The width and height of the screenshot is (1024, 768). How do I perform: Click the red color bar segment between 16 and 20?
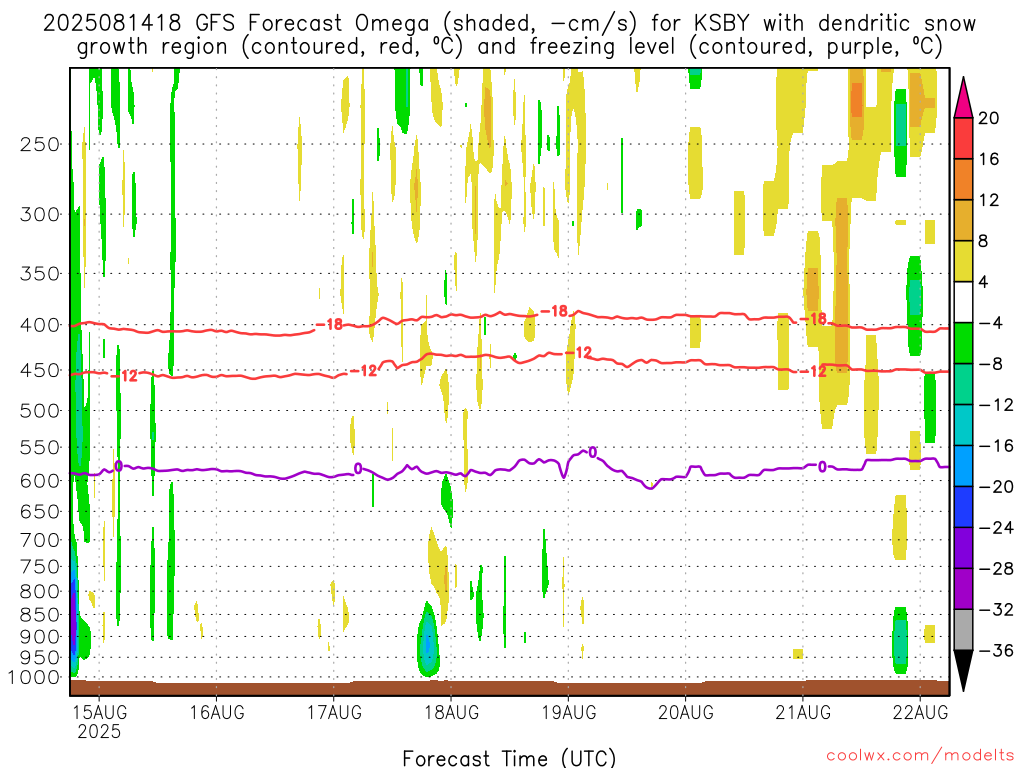[x=963, y=138]
